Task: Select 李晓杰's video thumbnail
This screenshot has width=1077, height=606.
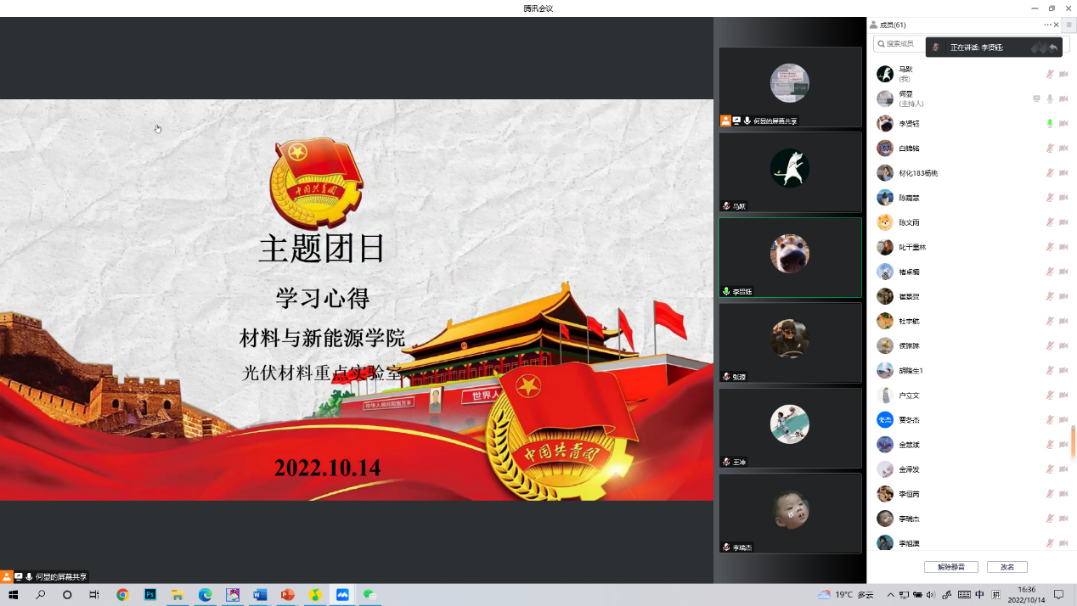Action: pyautogui.click(x=789, y=513)
